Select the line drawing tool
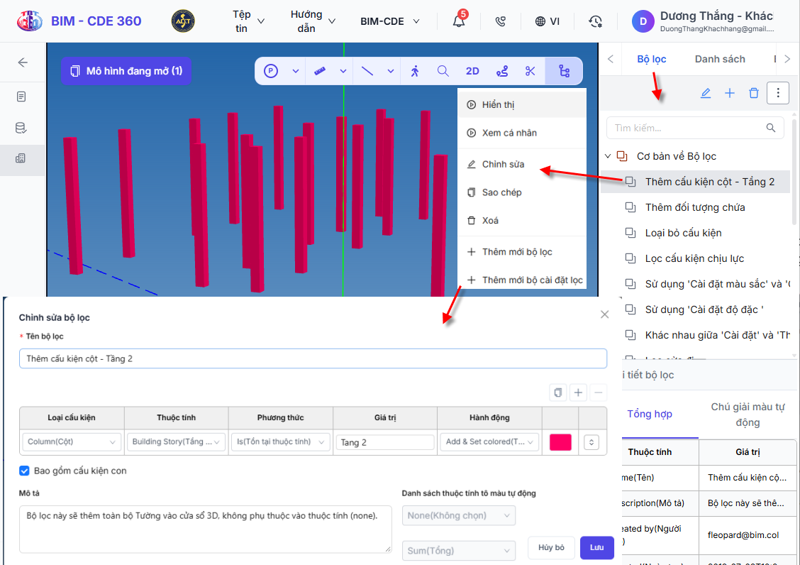This screenshot has height=565, width=800. click(367, 71)
